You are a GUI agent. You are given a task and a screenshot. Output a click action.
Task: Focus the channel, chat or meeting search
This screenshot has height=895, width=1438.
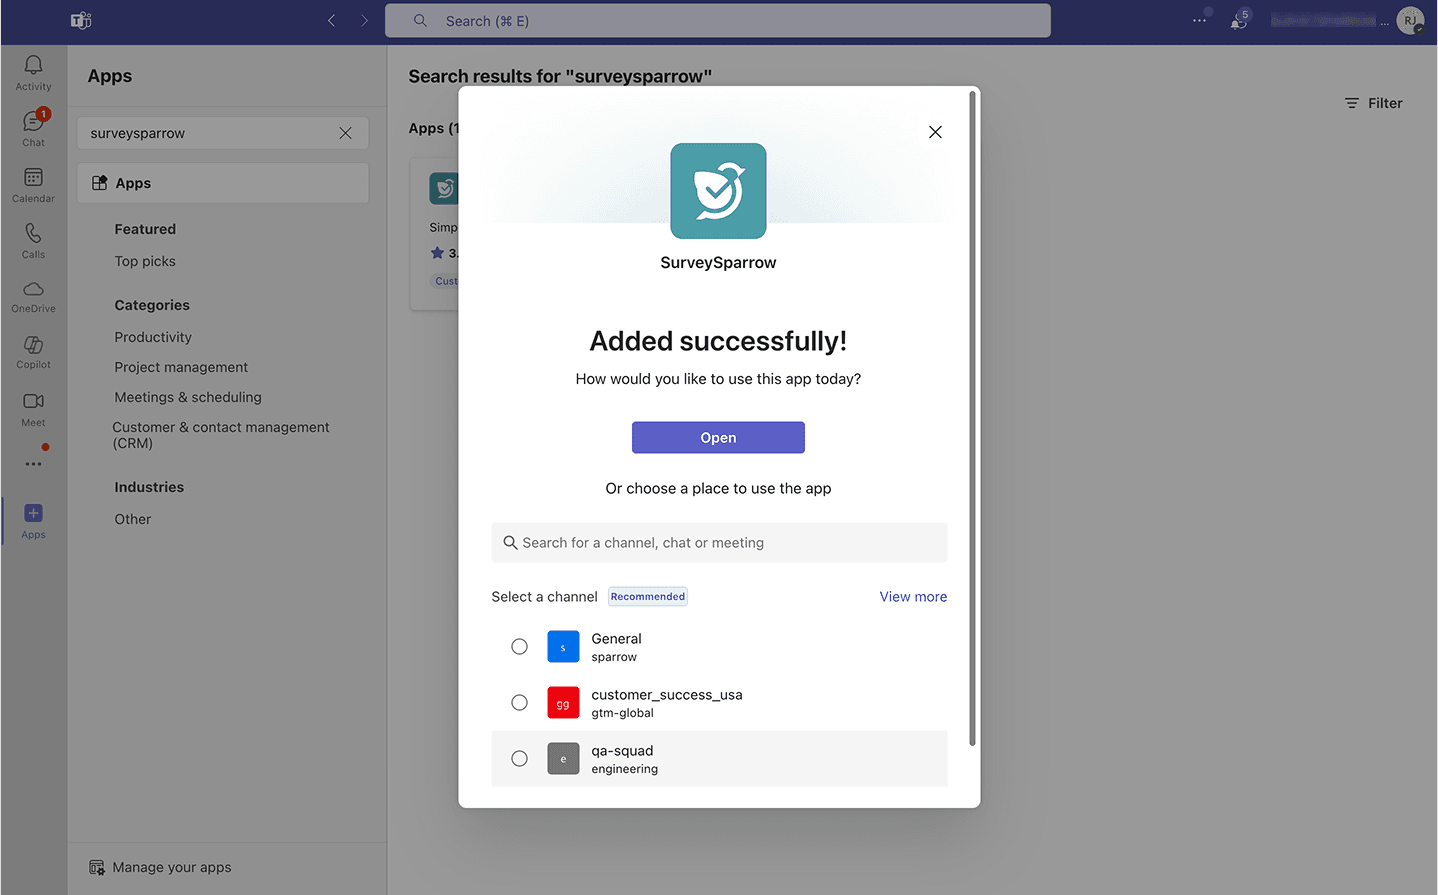718,543
